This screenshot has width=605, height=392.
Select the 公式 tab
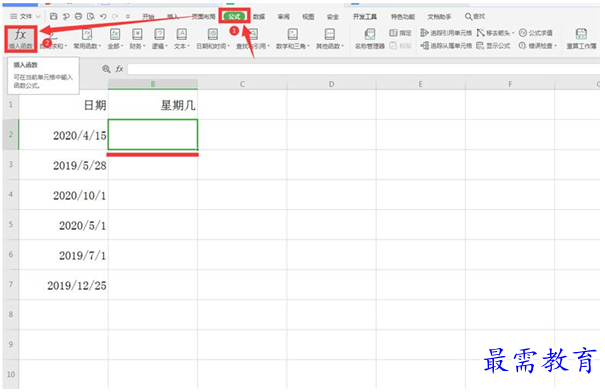(x=235, y=16)
